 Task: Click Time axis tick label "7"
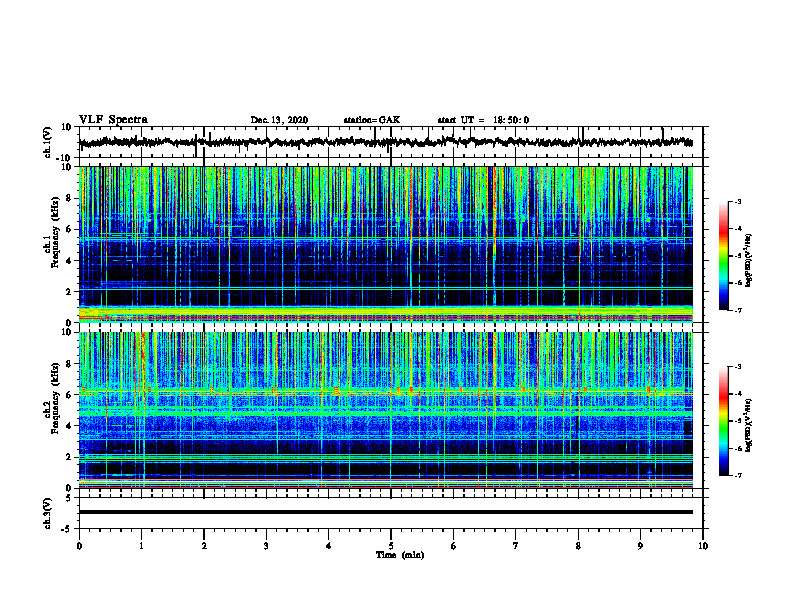[516, 546]
